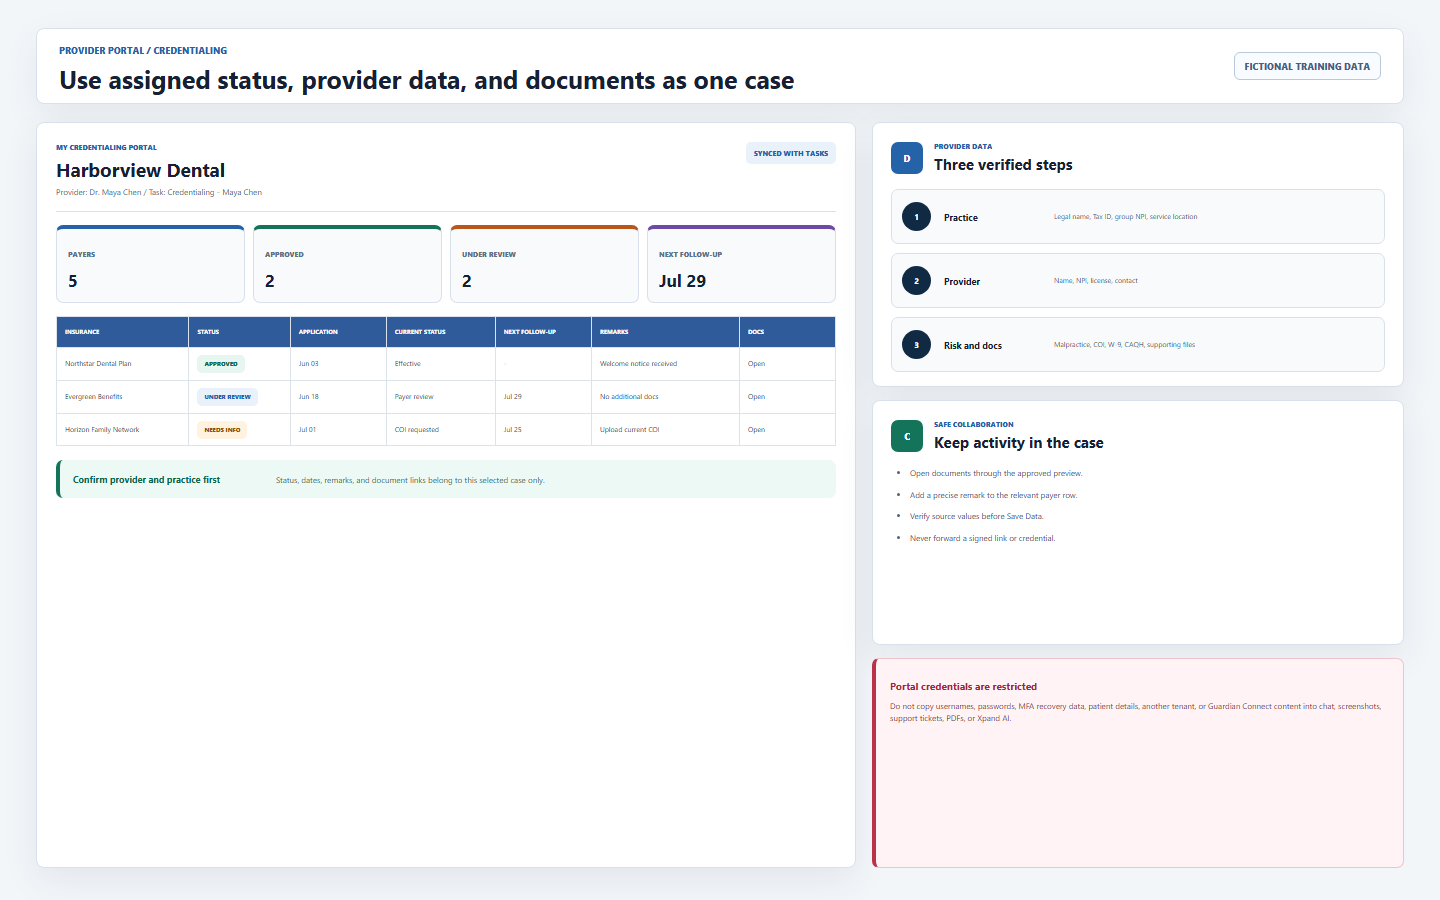Click the Under Review status badge in table

227,397
